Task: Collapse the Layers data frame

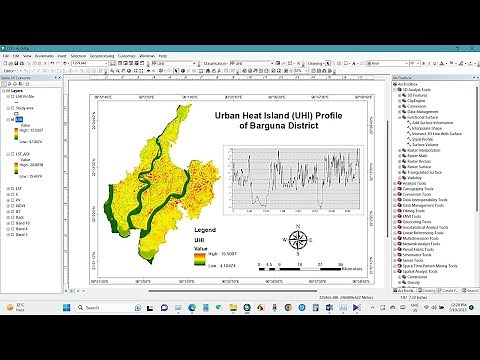Action: pyautogui.click(x=3, y=91)
